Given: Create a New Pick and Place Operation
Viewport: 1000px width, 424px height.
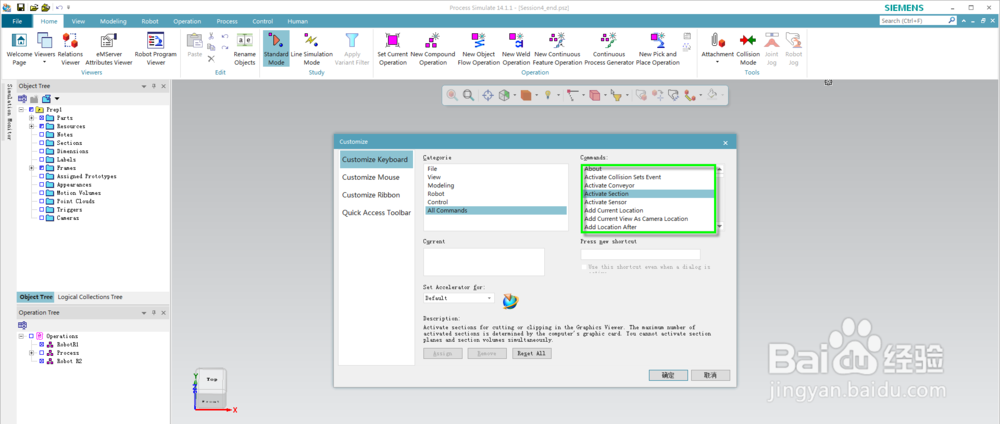Looking at the screenshot, I should tap(659, 49).
